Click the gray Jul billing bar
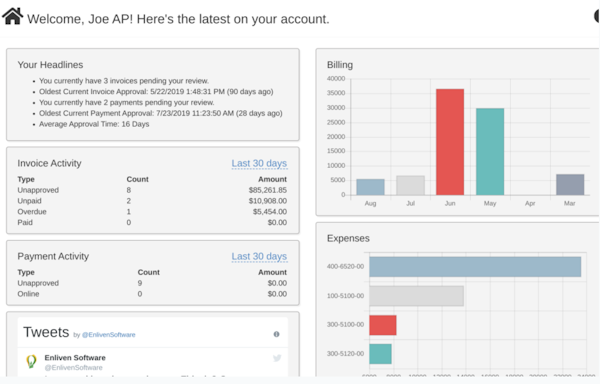 click(x=410, y=185)
